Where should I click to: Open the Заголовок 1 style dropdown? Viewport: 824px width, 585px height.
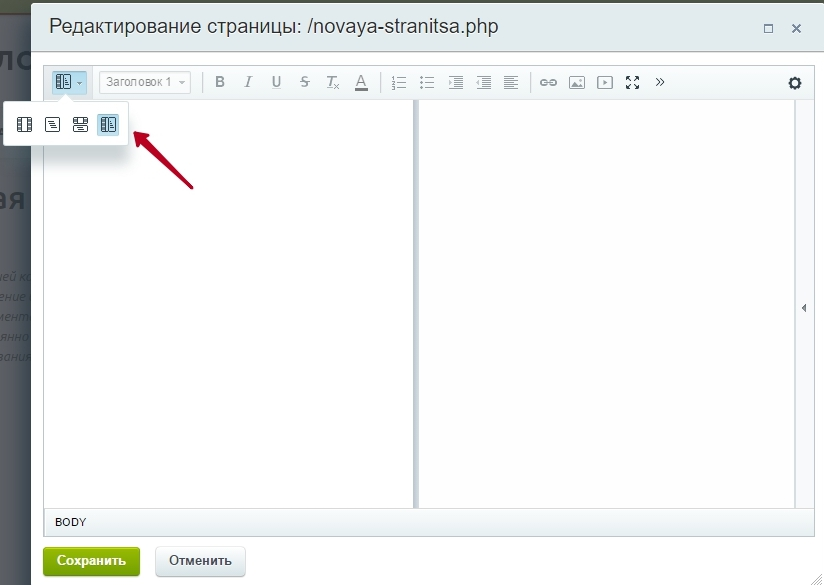[x=145, y=83]
